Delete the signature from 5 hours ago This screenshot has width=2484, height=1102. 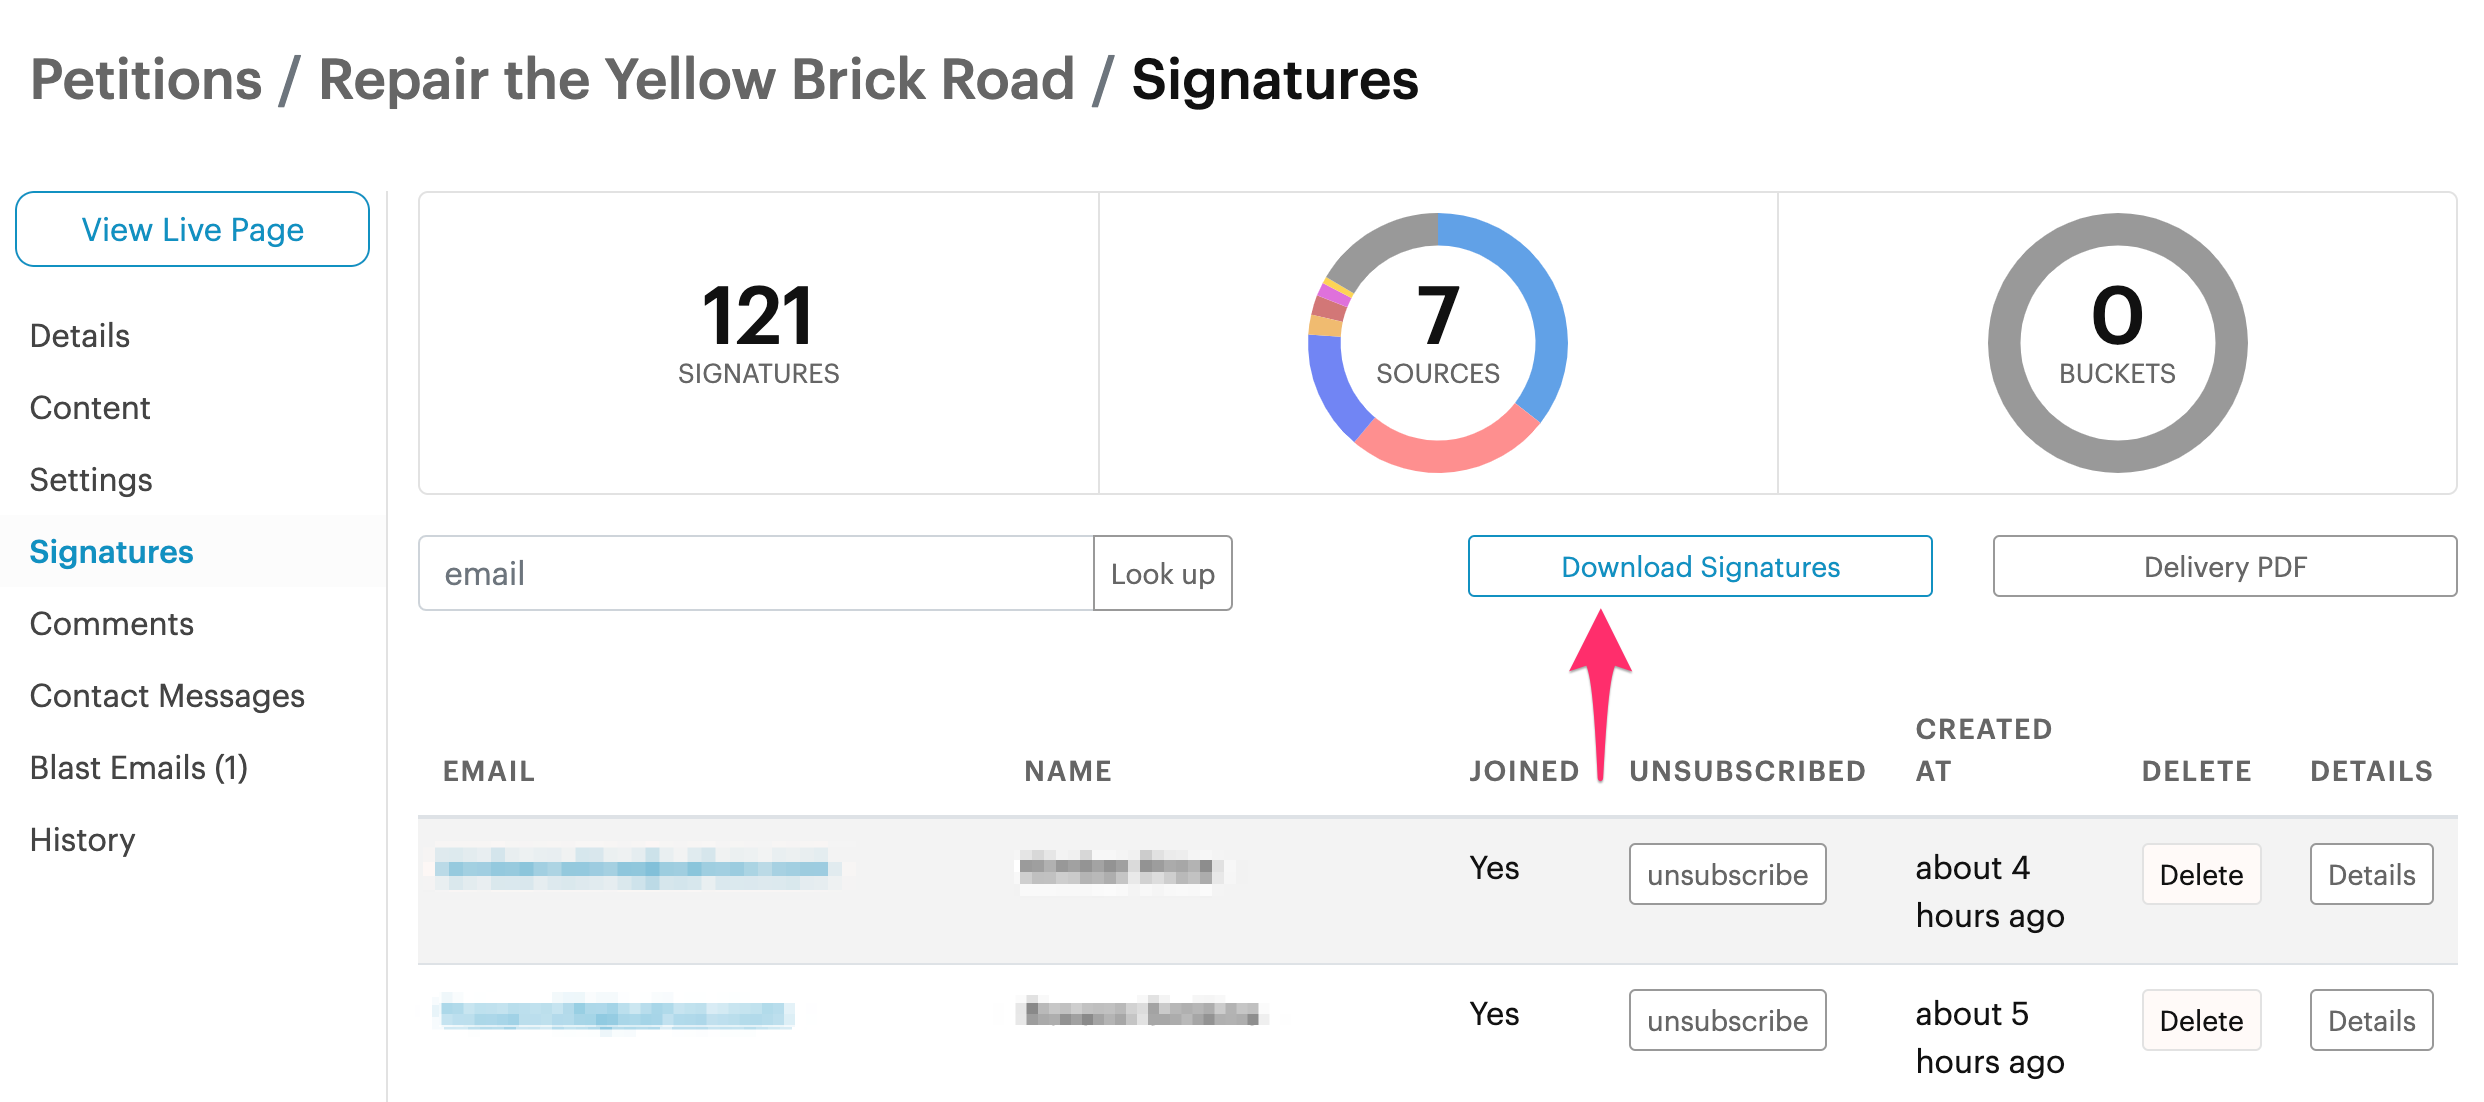pyautogui.click(x=2201, y=1020)
